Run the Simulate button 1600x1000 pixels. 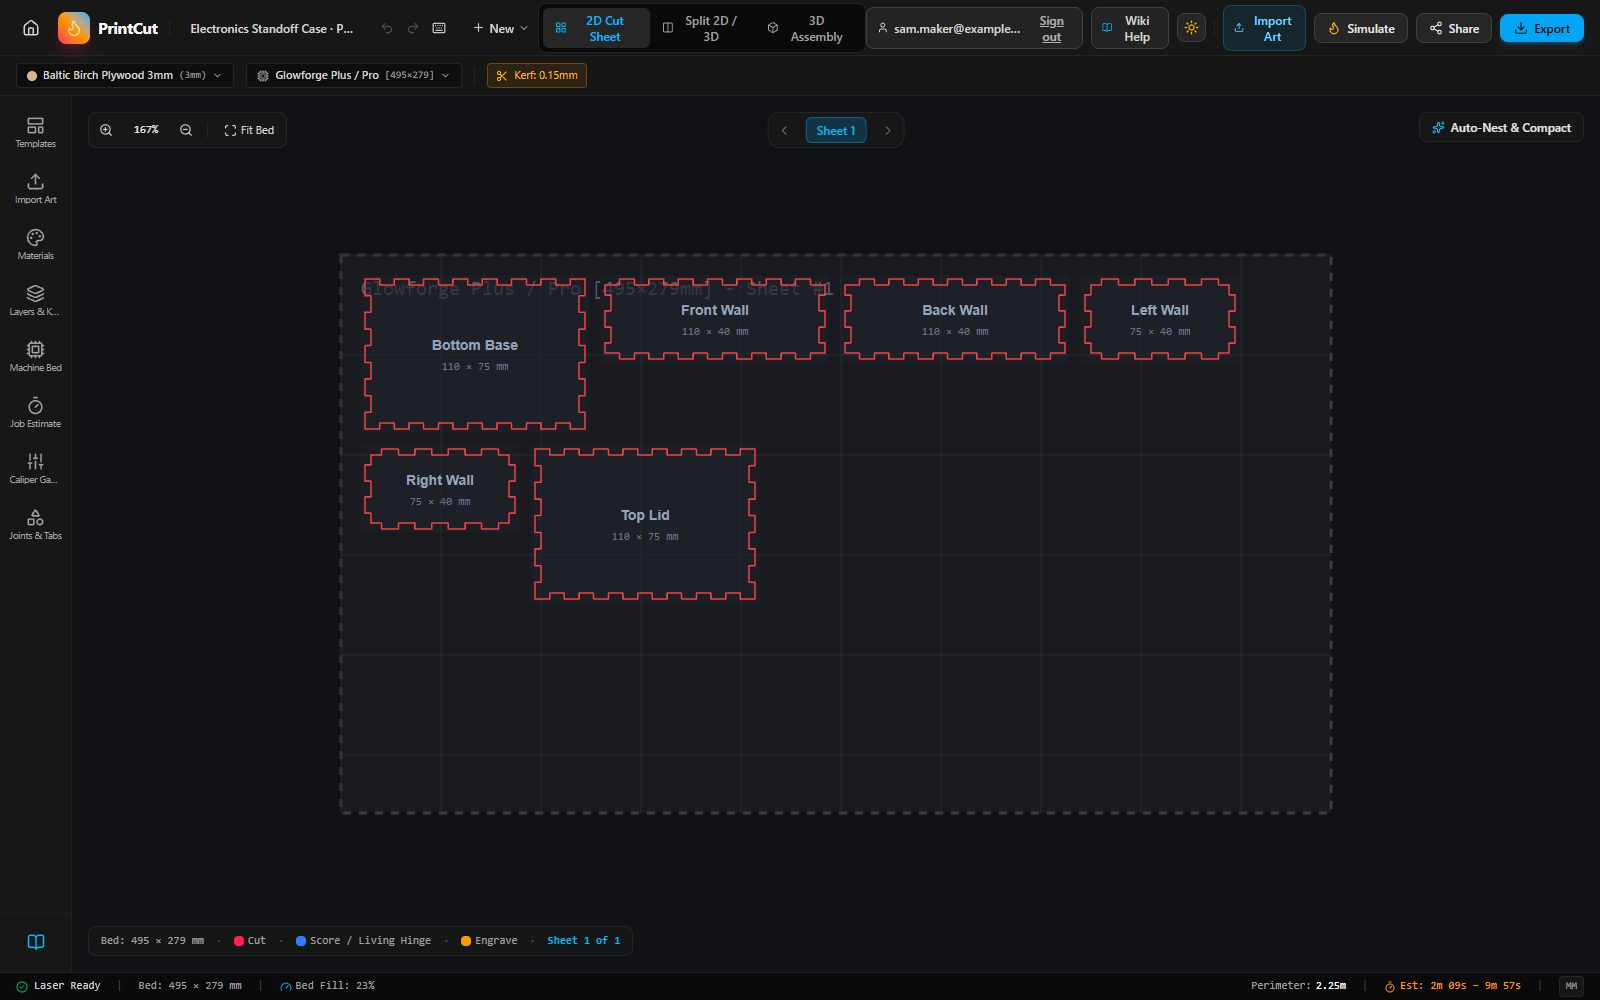coord(1360,28)
